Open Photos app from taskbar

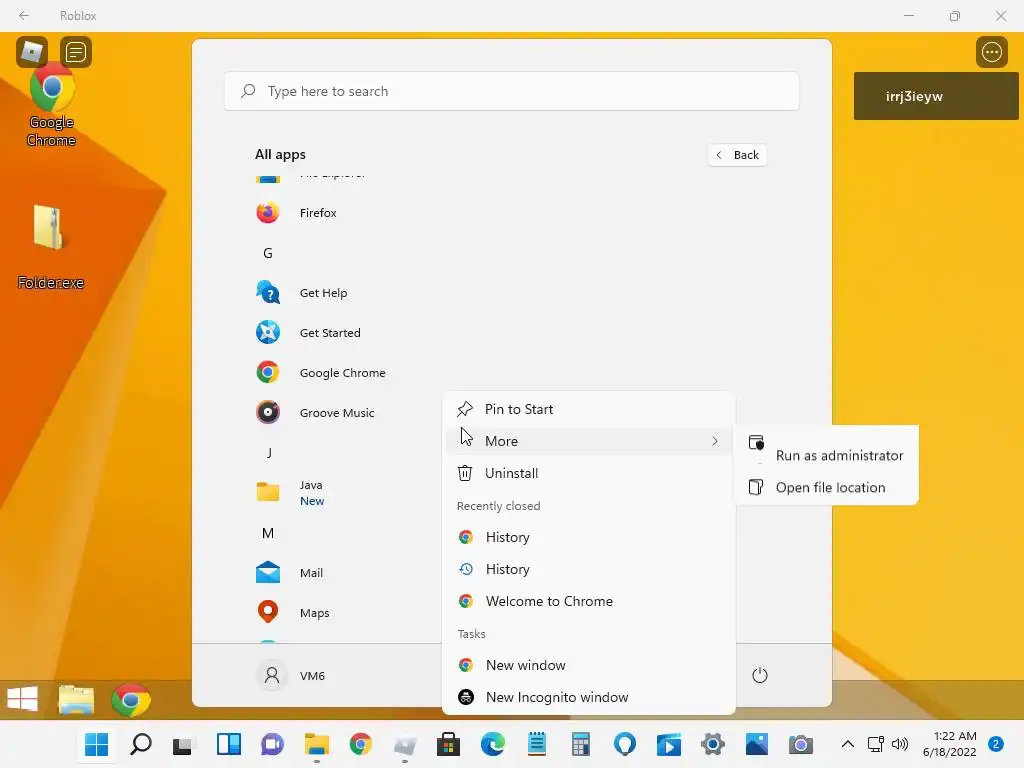click(757, 744)
